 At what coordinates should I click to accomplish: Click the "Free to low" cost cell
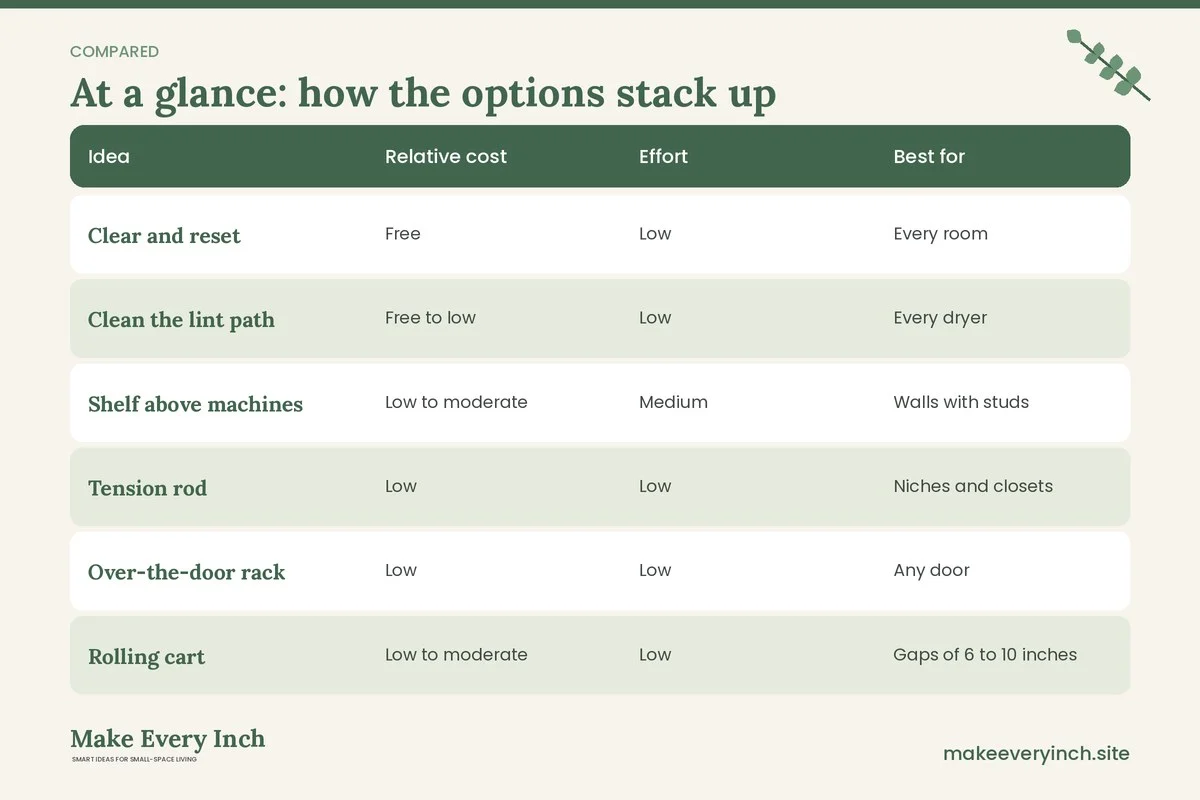(x=430, y=318)
